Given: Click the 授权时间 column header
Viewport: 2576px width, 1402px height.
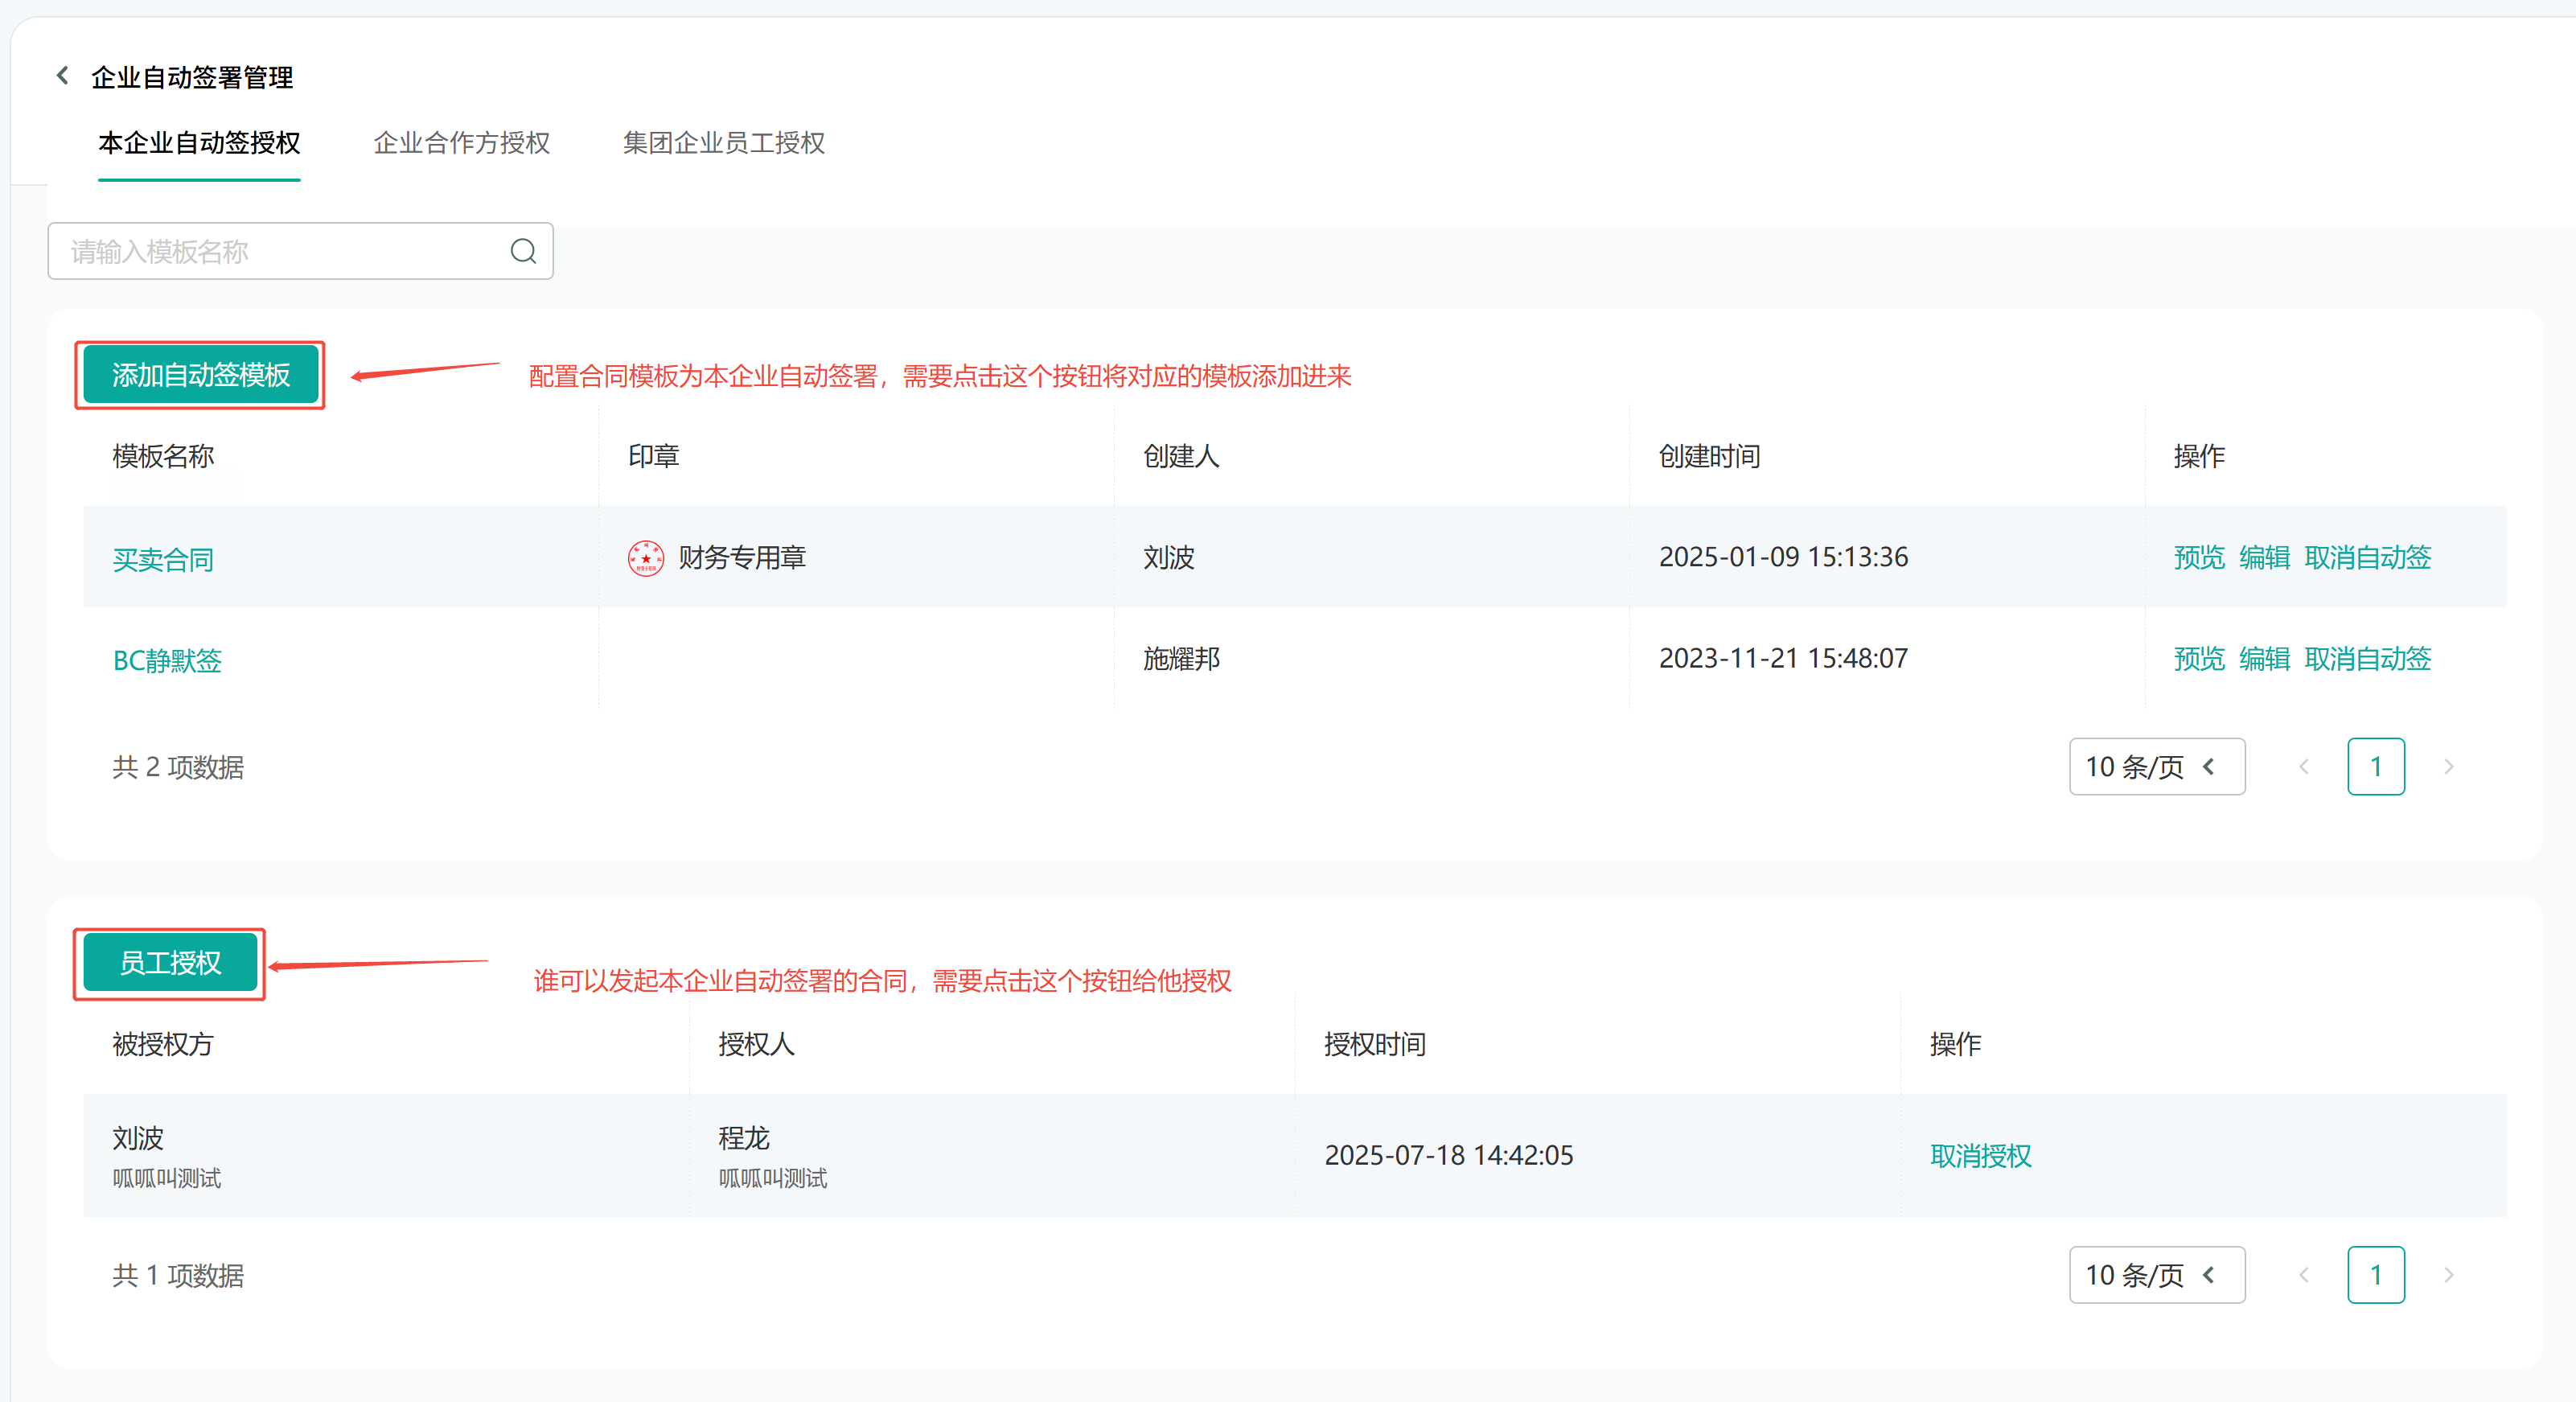Looking at the screenshot, I should tap(1375, 1045).
